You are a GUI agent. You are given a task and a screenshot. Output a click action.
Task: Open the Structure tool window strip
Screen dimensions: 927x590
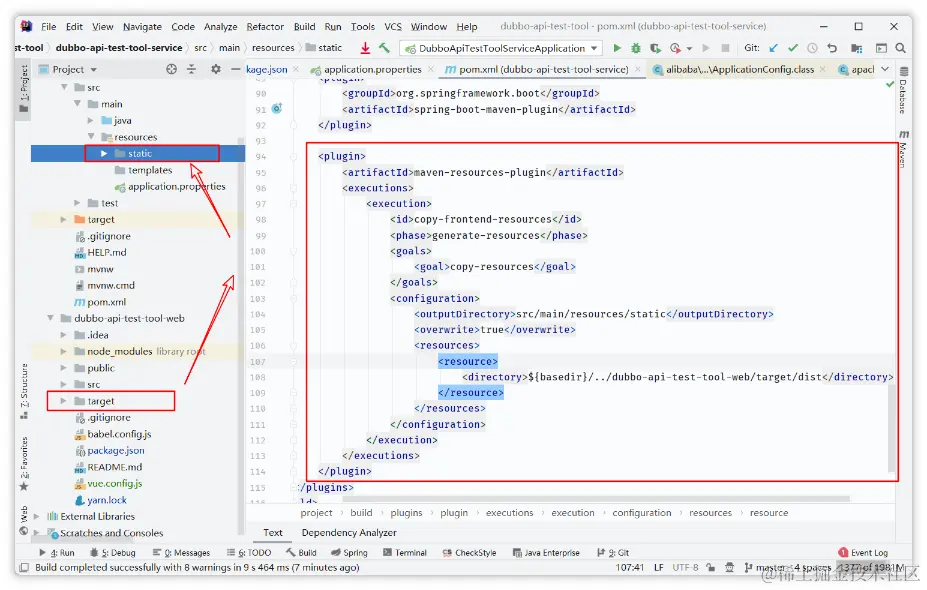[x=24, y=390]
